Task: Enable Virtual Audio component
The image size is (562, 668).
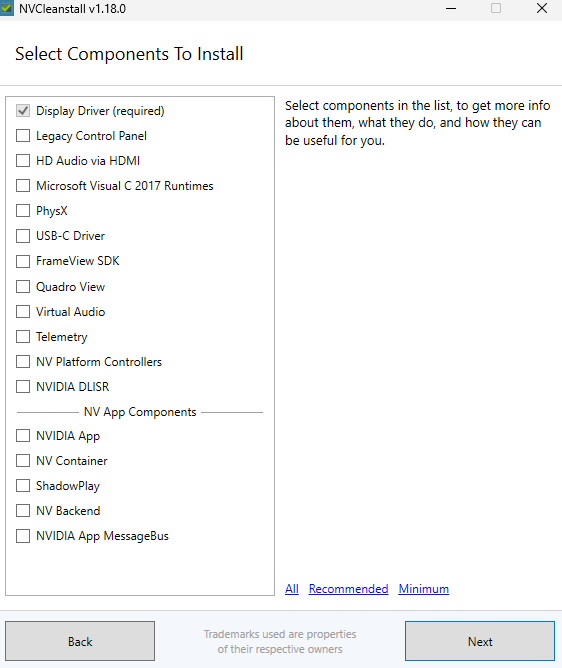Action: click(23, 311)
